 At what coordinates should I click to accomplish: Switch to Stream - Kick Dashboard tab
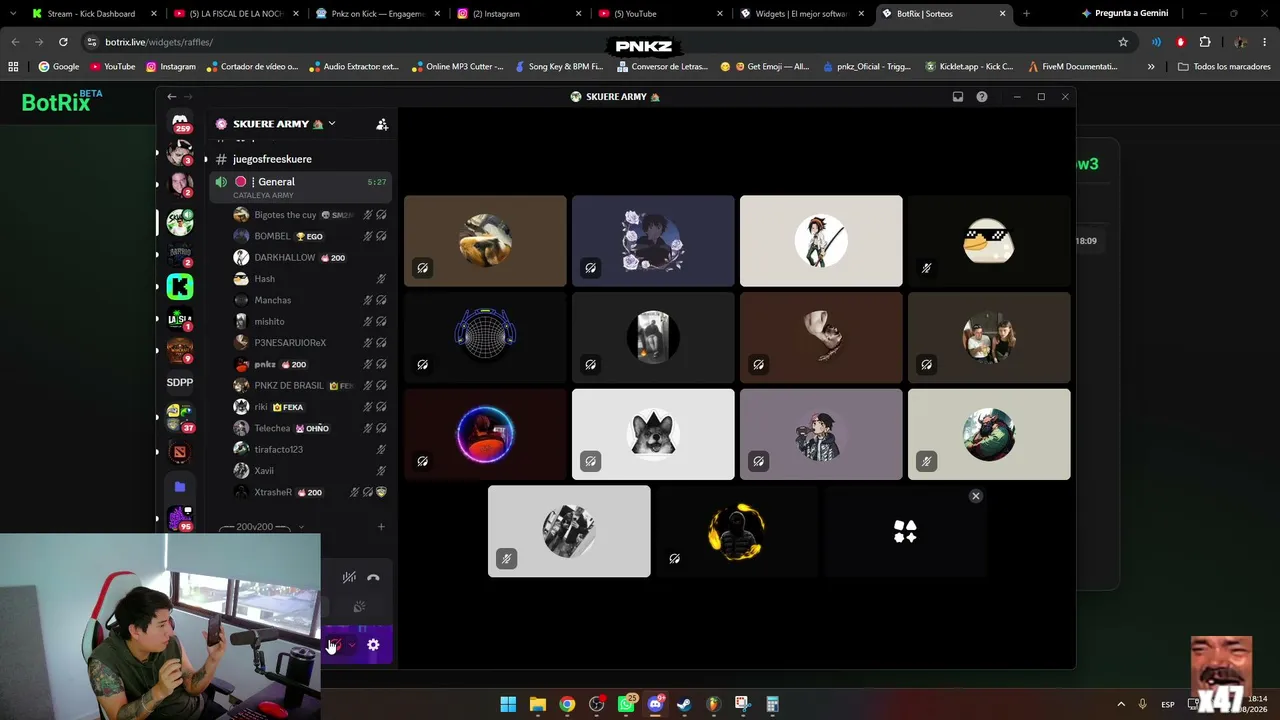pyautogui.click(x=95, y=14)
